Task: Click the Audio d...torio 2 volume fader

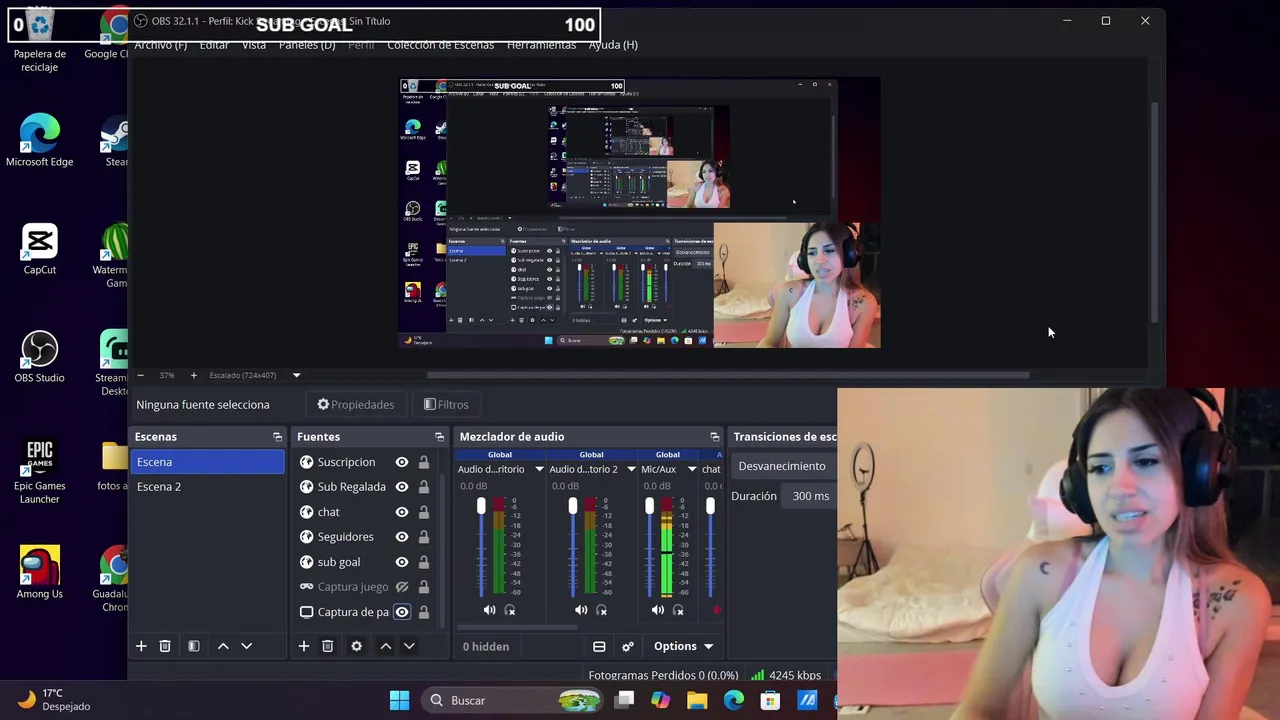Action: (x=573, y=508)
